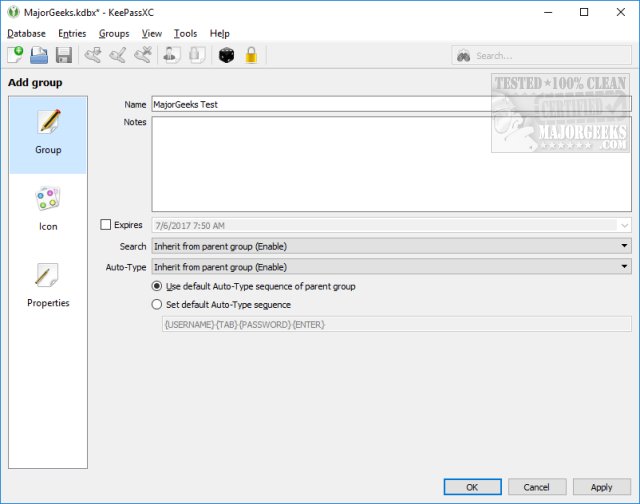Click the KeePassXC app icon in title bar
The height and width of the screenshot is (504, 640).
[x=13, y=12]
